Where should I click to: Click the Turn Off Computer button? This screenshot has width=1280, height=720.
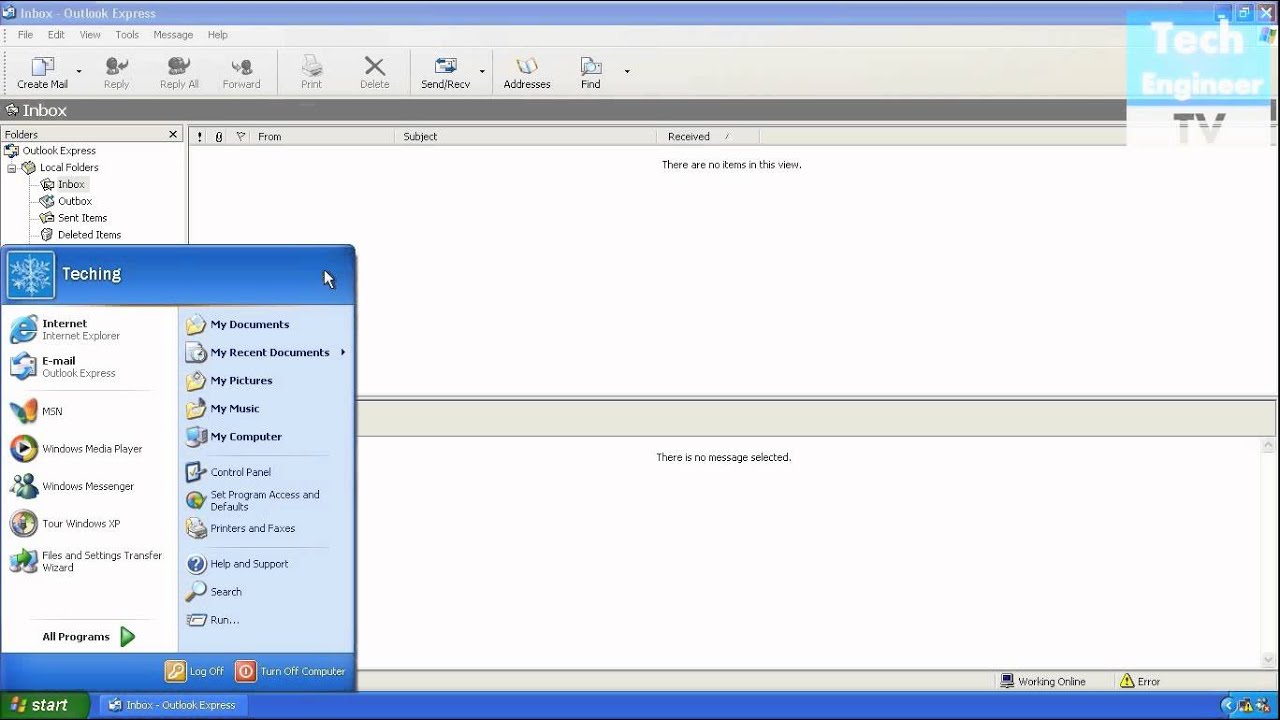(x=291, y=671)
